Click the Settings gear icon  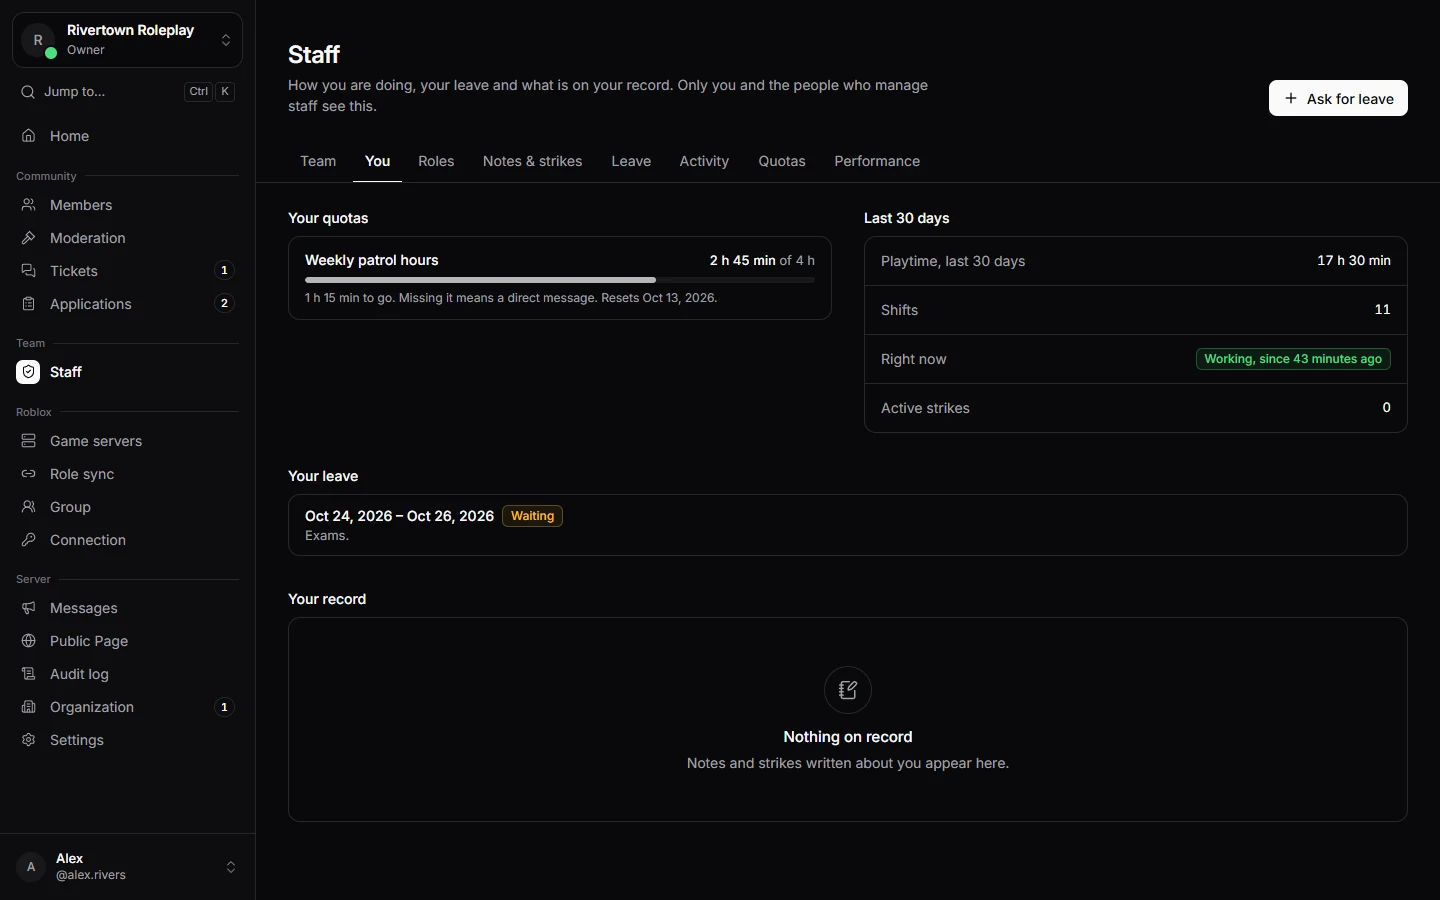29,740
